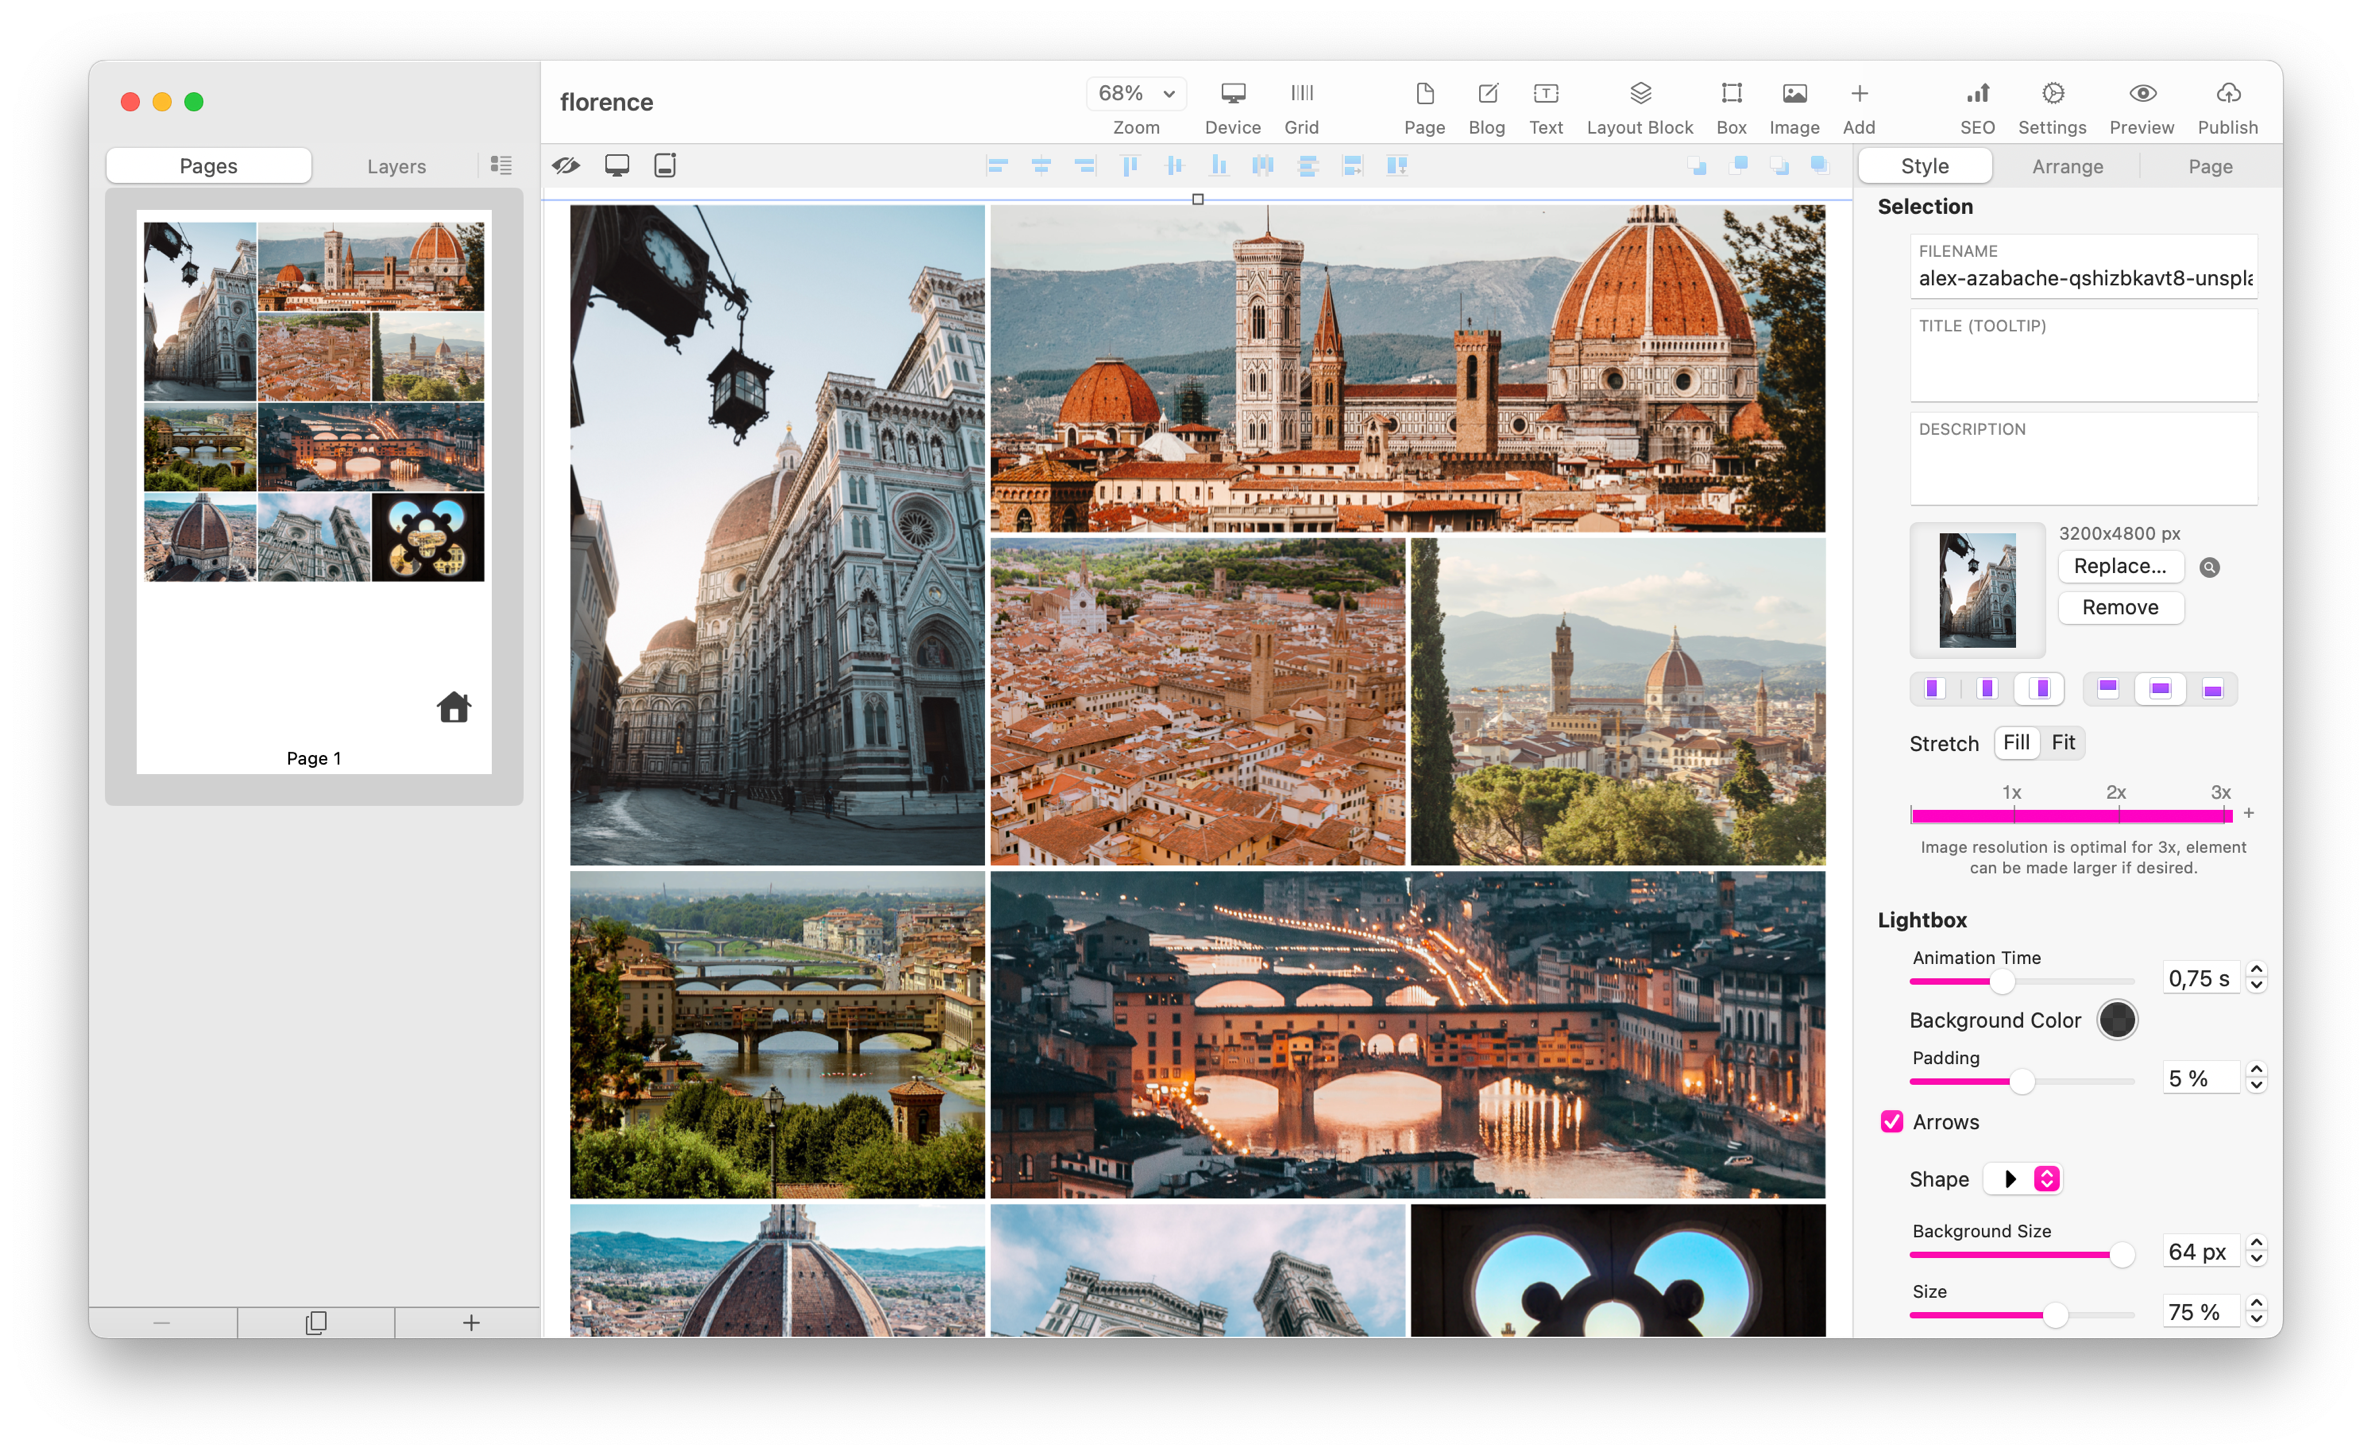
Task: Set image vertical position to middle
Action: click(x=2160, y=688)
